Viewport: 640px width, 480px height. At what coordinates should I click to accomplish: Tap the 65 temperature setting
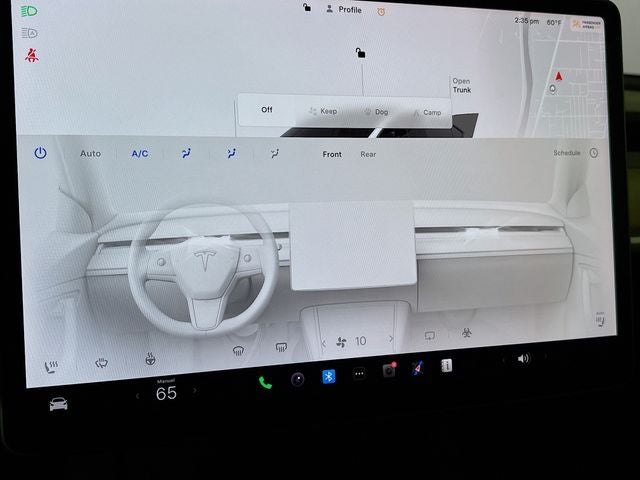[166, 393]
